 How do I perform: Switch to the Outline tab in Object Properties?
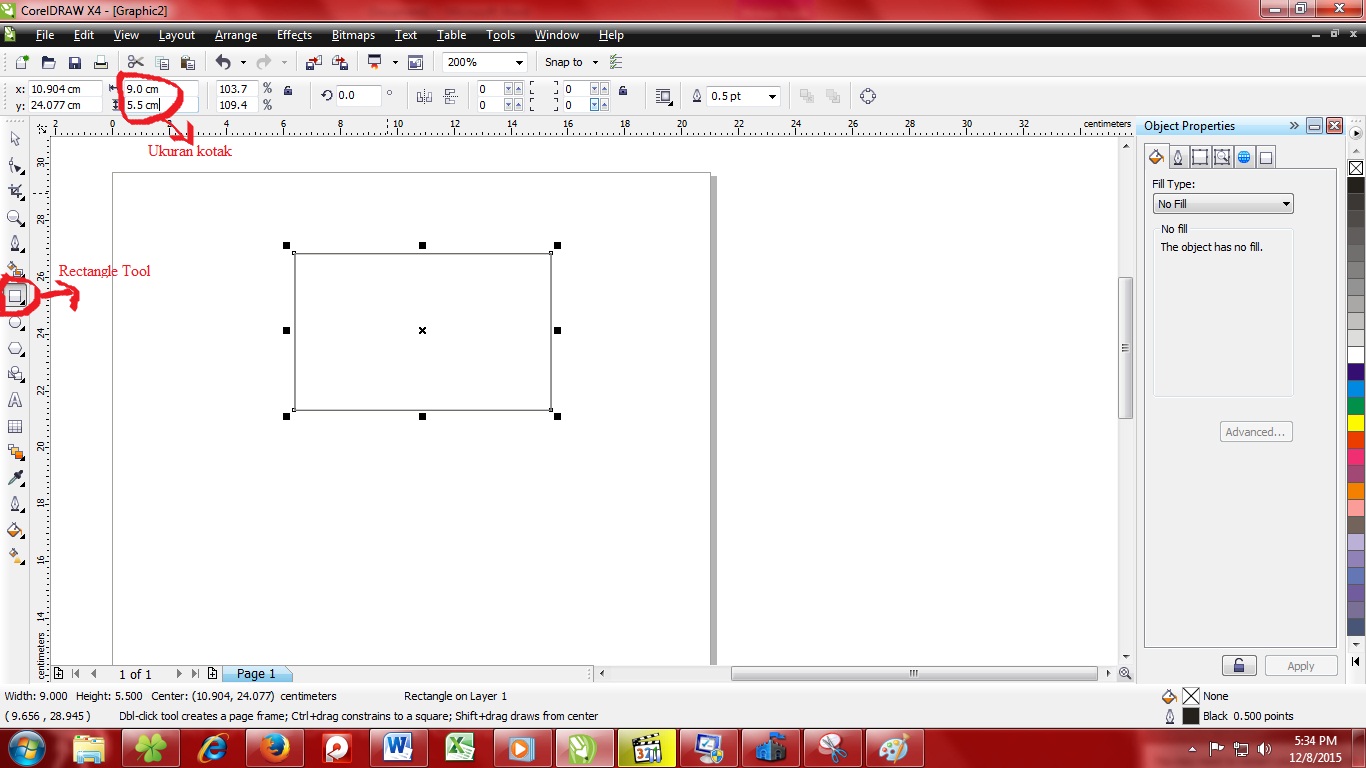pyautogui.click(x=1178, y=157)
